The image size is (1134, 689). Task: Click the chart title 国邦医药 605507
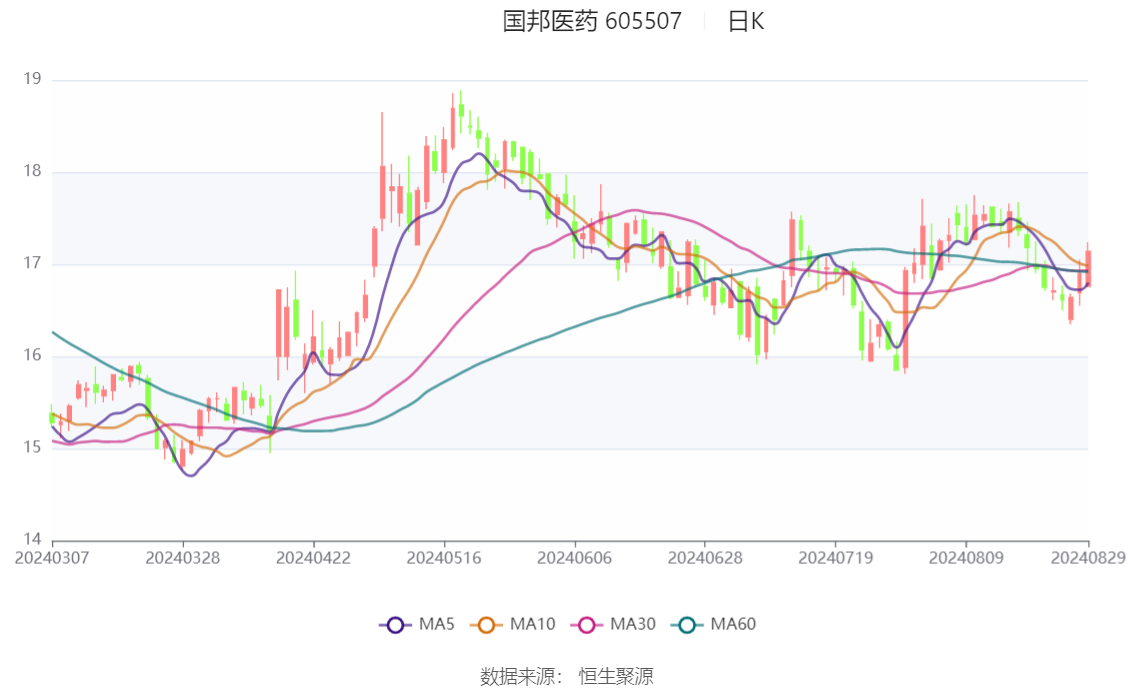(x=592, y=21)
